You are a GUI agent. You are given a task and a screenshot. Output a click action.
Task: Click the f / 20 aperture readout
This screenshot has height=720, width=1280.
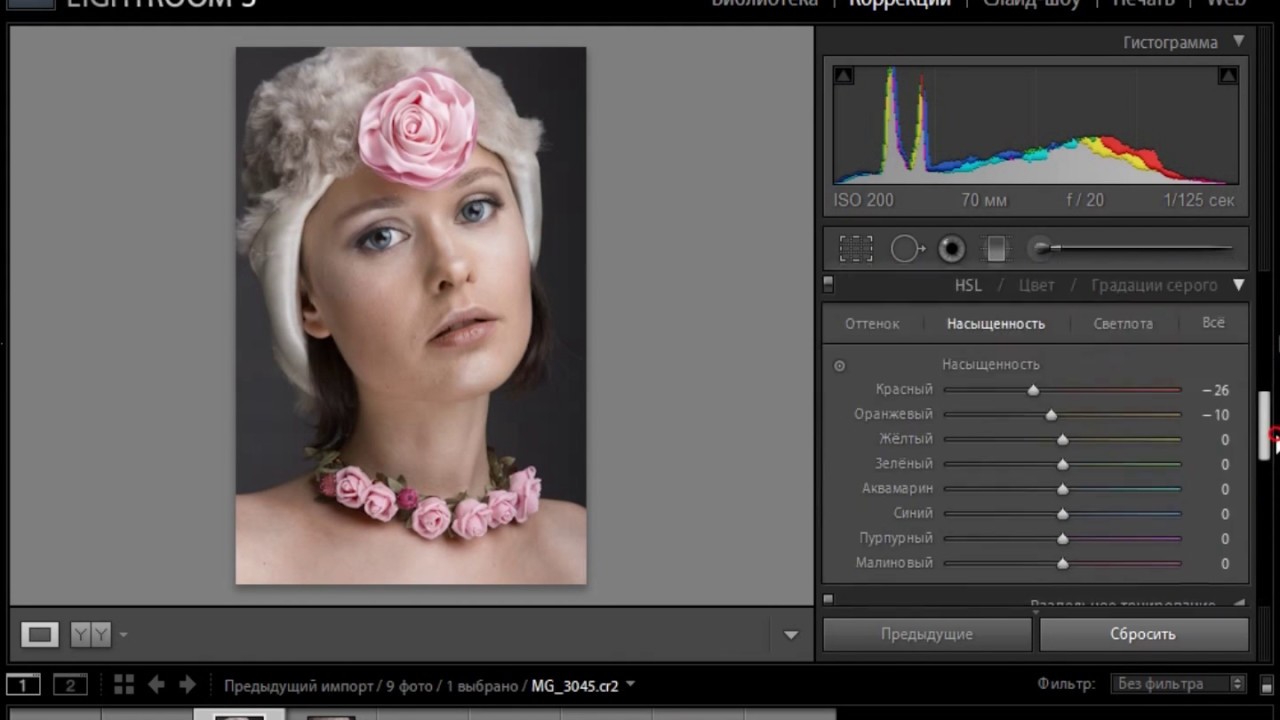[1085, 200]
